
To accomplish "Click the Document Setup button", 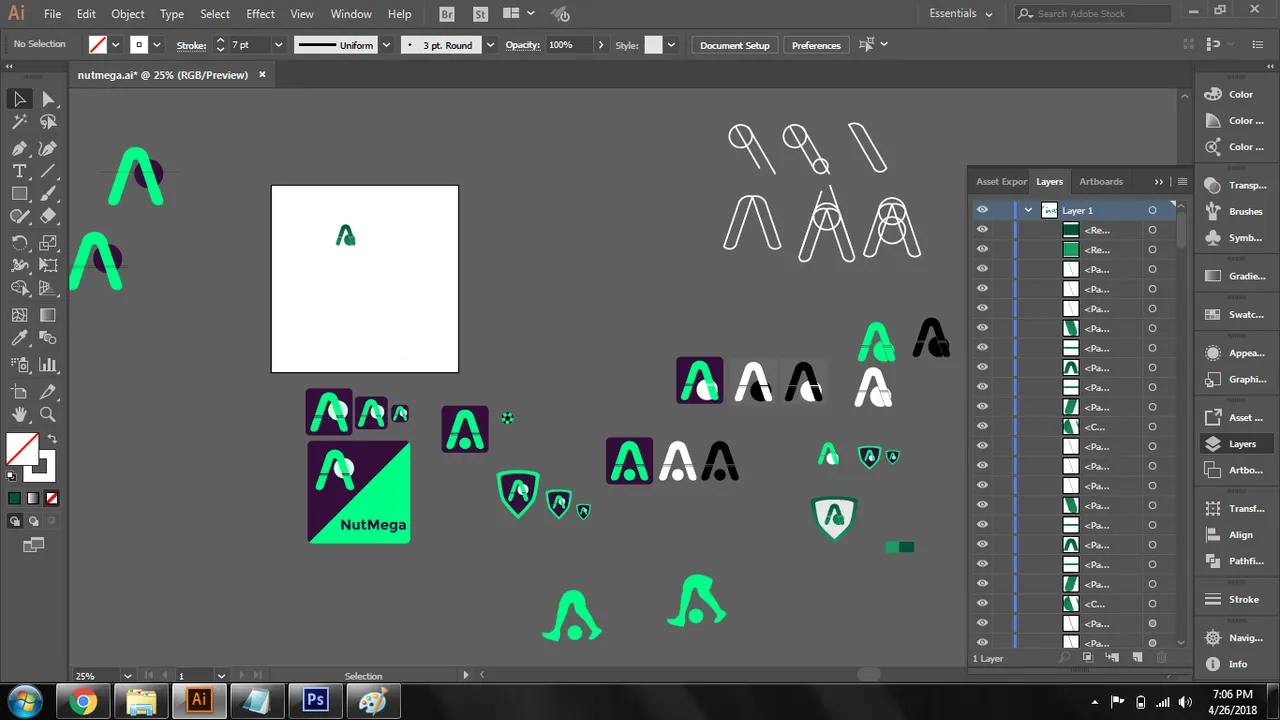I will [x=735, y=45].
